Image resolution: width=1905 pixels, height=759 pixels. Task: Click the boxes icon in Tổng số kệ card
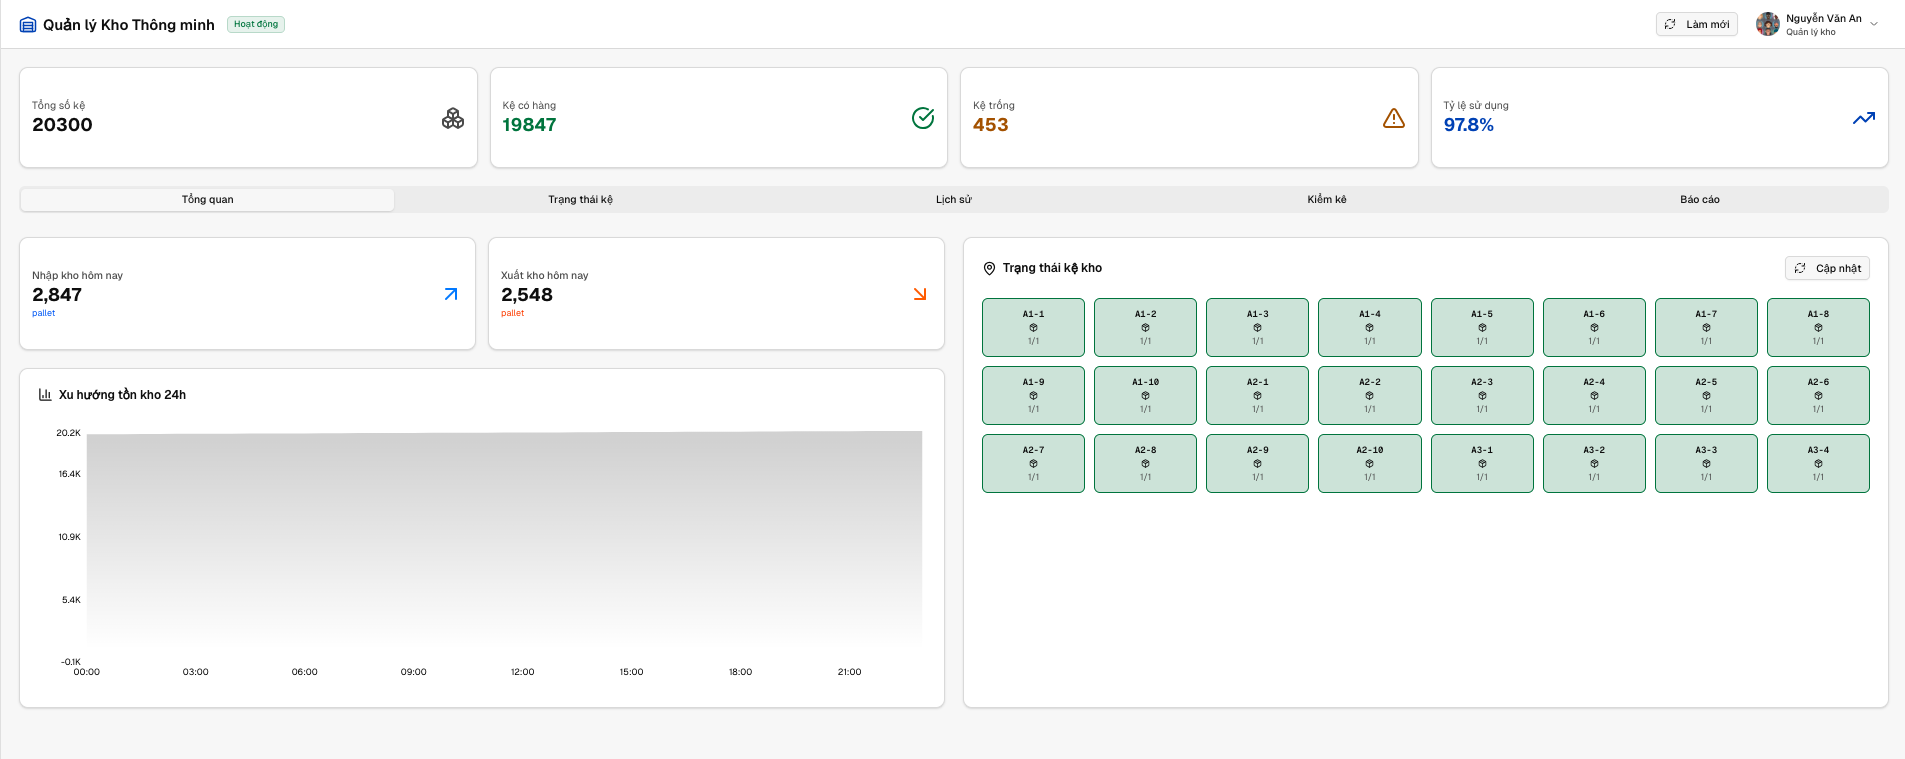(453, 118)
